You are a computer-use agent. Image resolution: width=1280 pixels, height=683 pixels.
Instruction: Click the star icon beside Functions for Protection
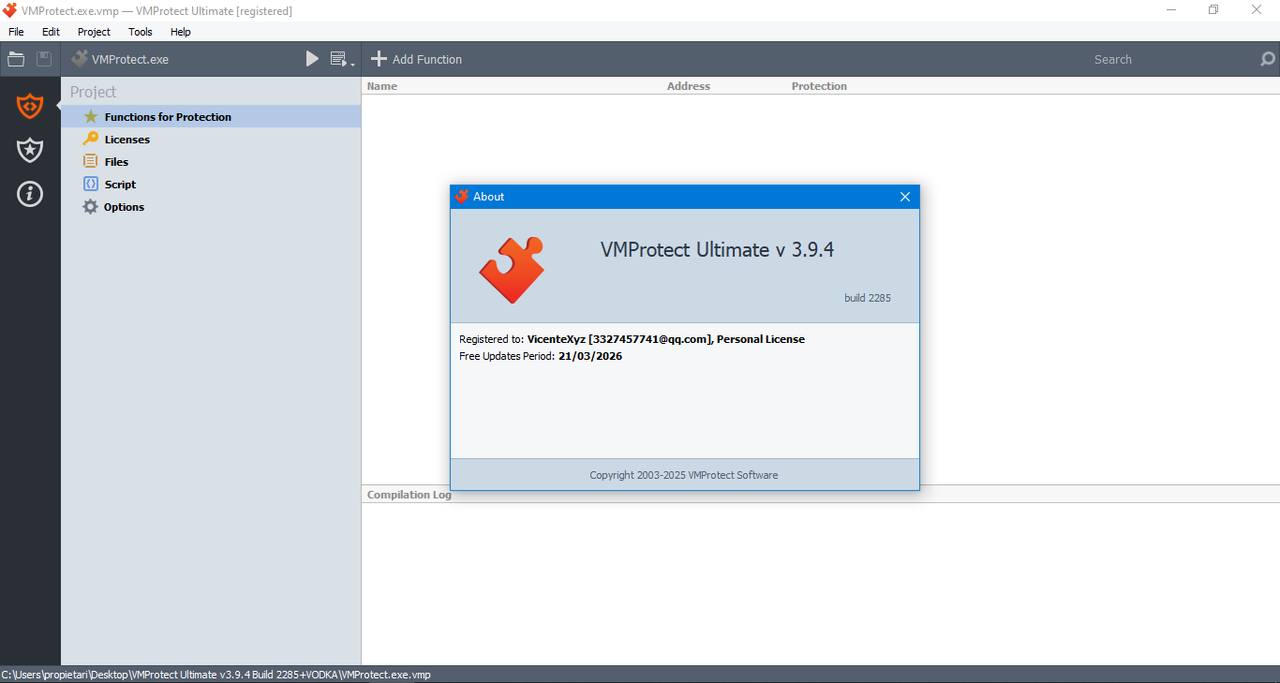[91, 117]
